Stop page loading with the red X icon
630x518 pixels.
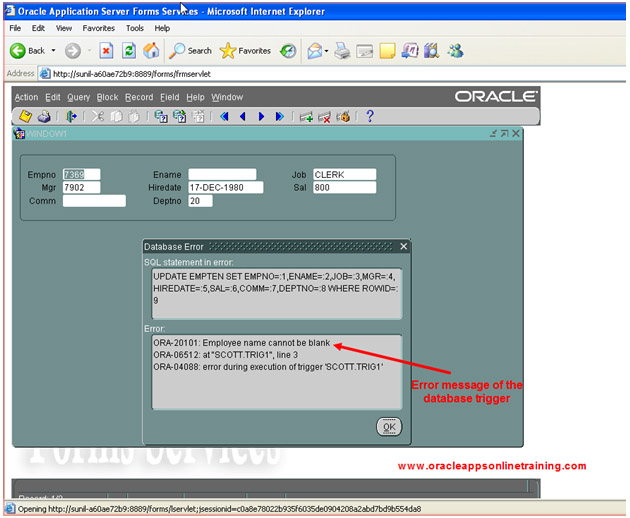tap(106, 51)
